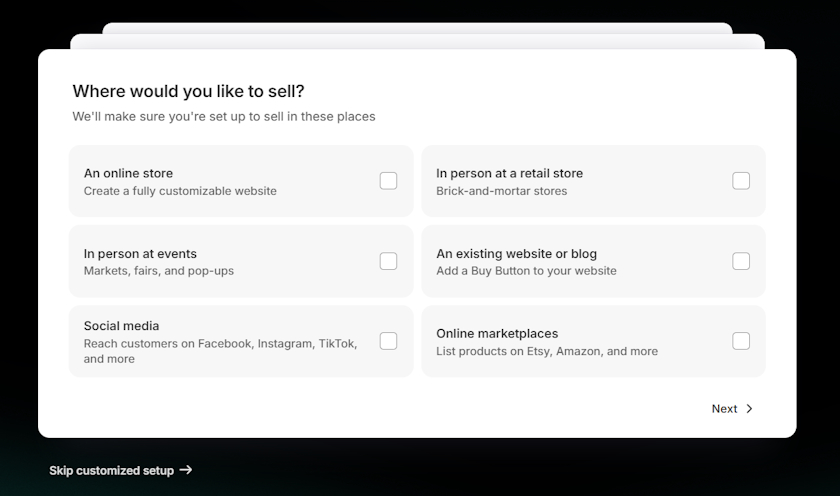Click the 'We'll make sure you're set up' subtitle
Viewport: 840px width, 496px height.
pyautogui.click(x=224, y=116)
